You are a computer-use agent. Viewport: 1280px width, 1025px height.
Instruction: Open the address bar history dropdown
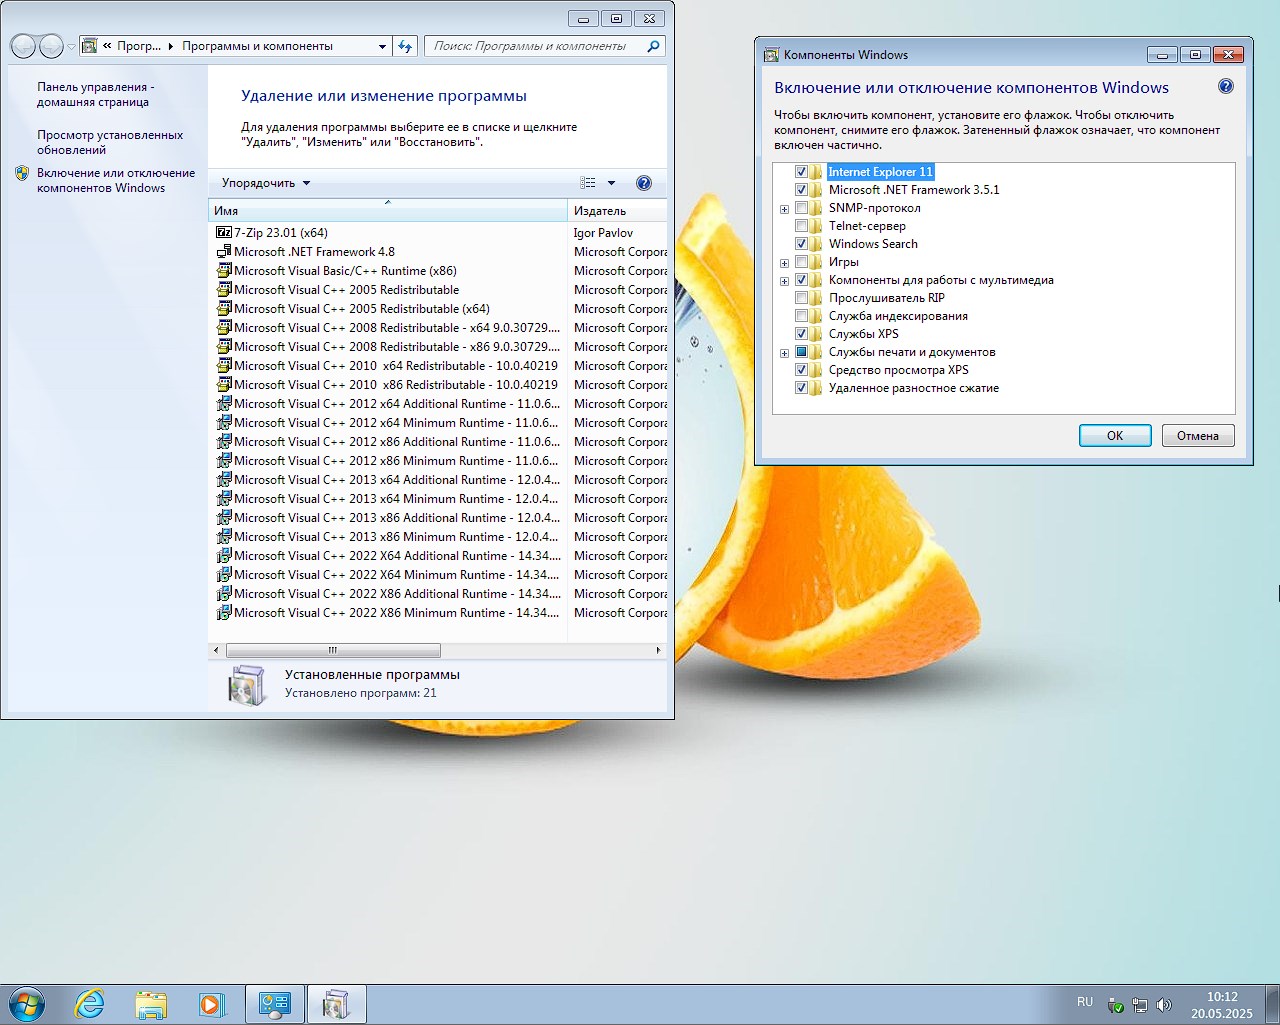[382, 46]
